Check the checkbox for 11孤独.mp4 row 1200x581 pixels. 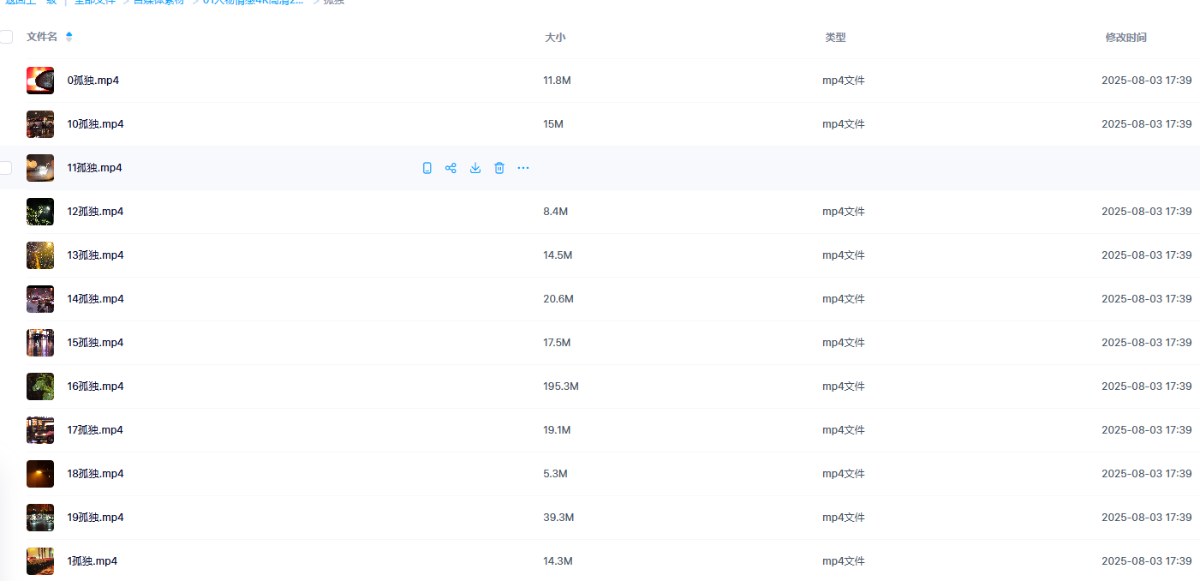pyautogui.click(x=6, y=168)
